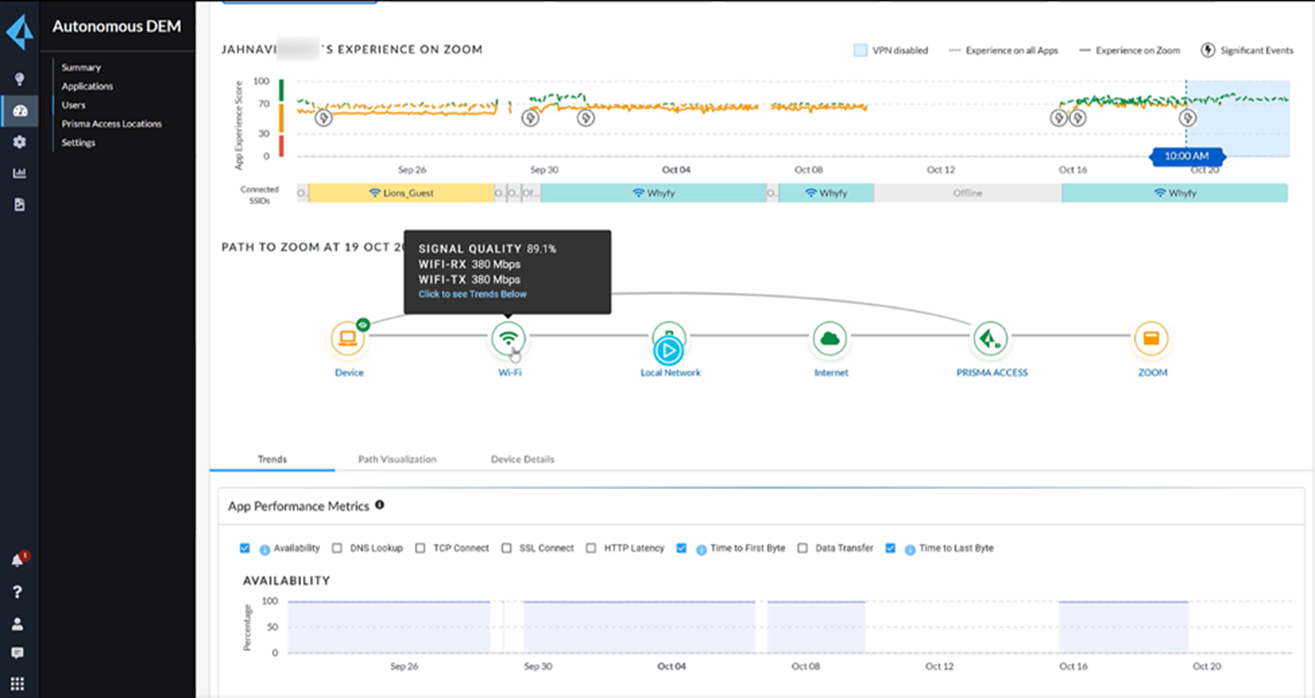This screenshot has height=698, width=1315.
Task: Click the 'Click to see Trends Below' link
Action: 472,294
